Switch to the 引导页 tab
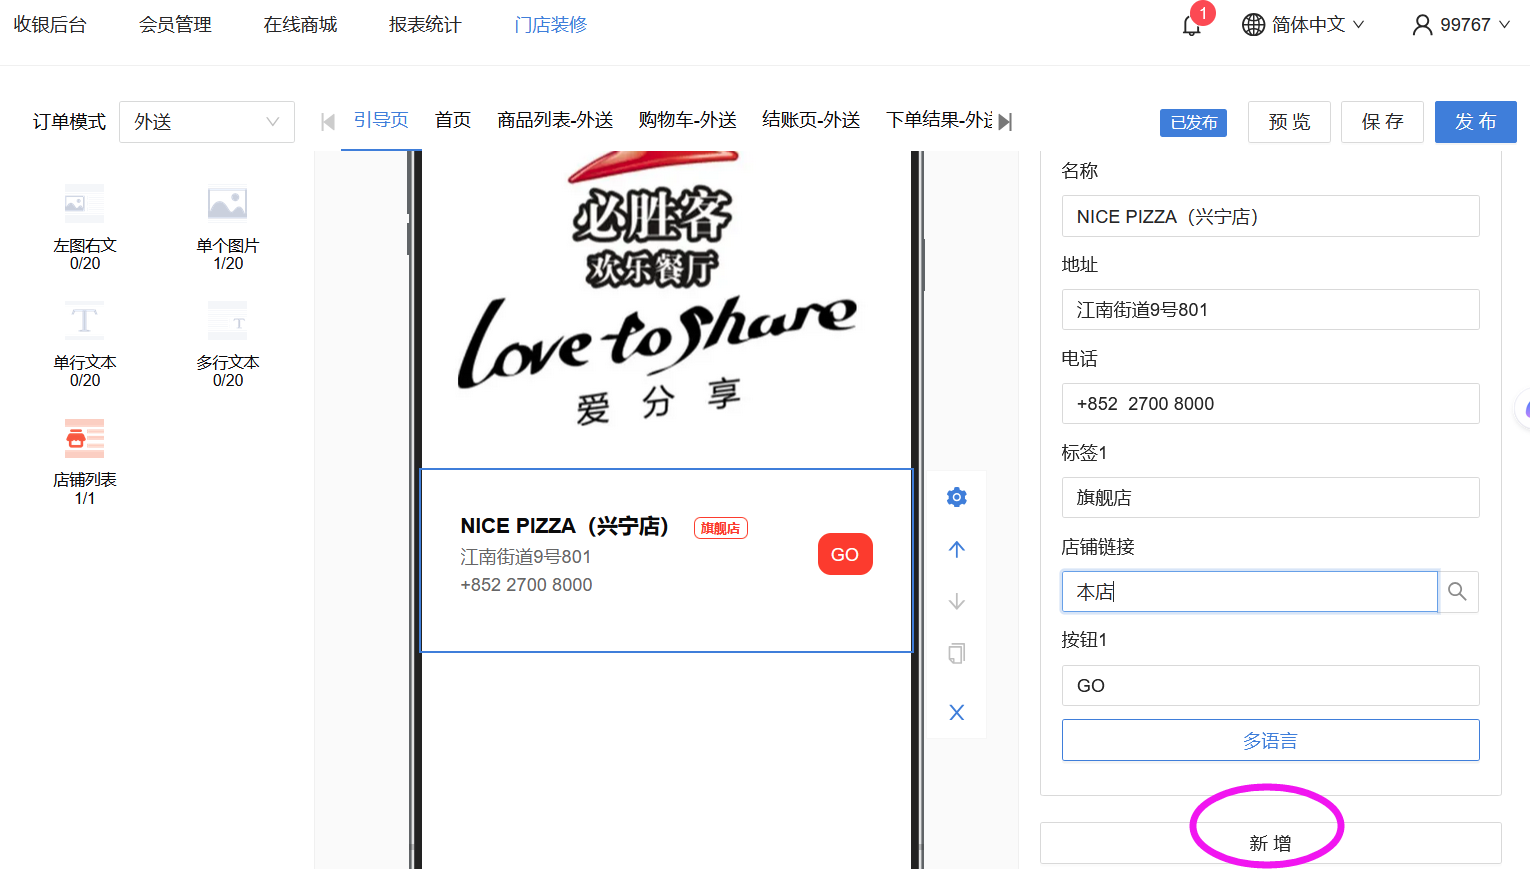Viewport: 1530px width, 869px height. [381, 120]
